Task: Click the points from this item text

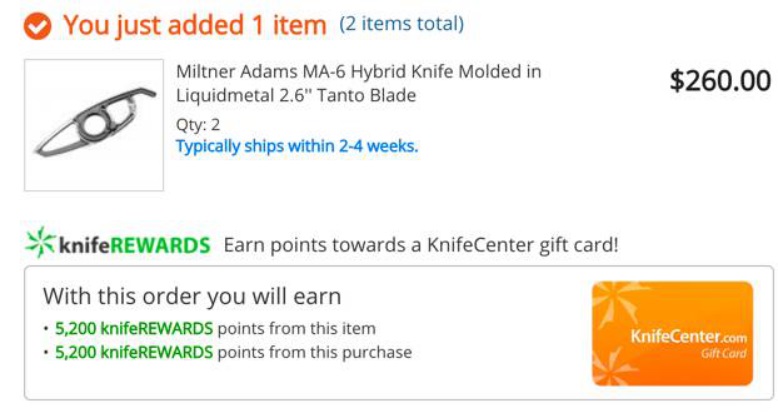Action: point(297,329)
